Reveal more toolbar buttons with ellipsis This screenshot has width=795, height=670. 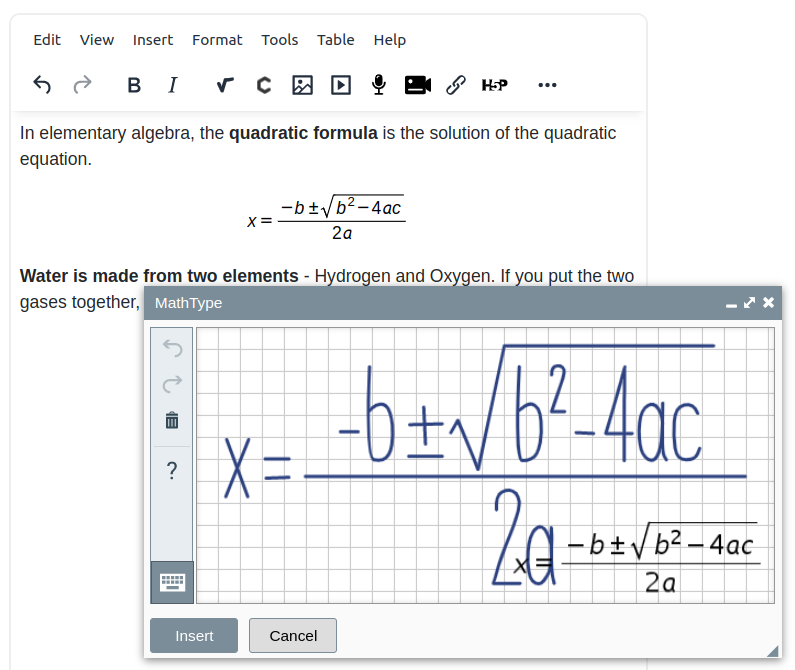[547, 85]
